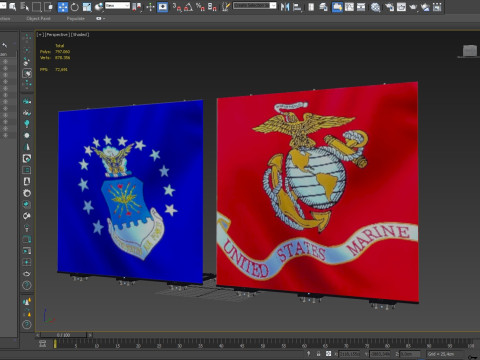Toggle Angle Snap in toolbar

[x=188, y=7]
